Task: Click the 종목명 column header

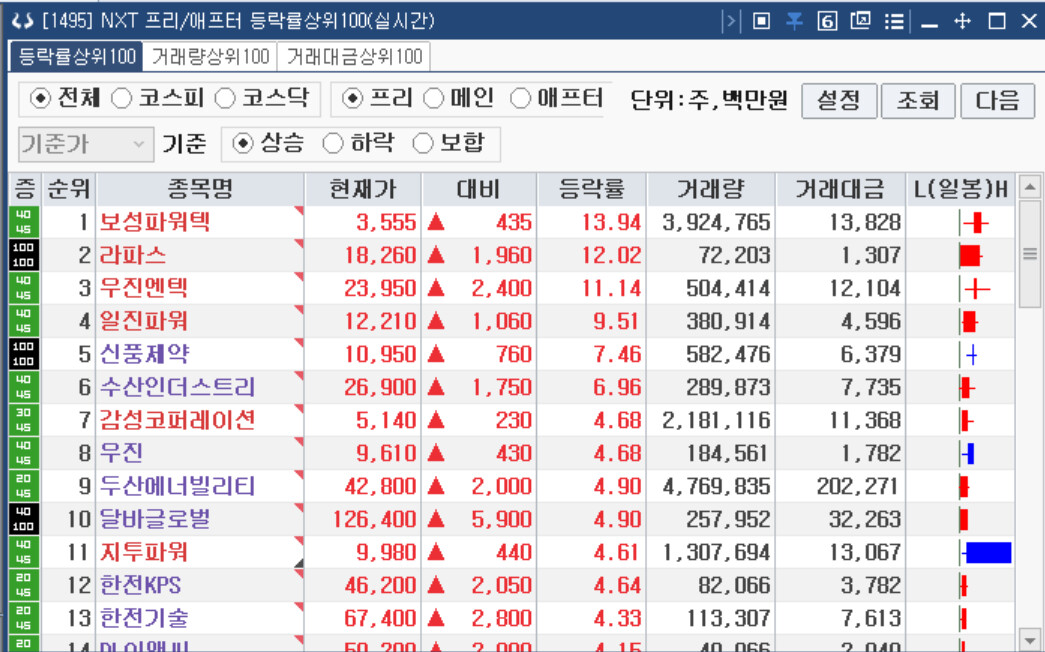Action: [x=200, y=189]
